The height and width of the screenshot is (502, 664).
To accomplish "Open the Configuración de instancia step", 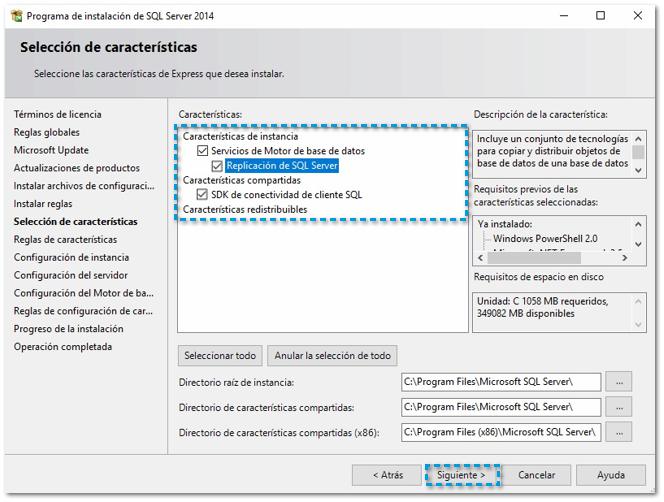I will (71, 257).
